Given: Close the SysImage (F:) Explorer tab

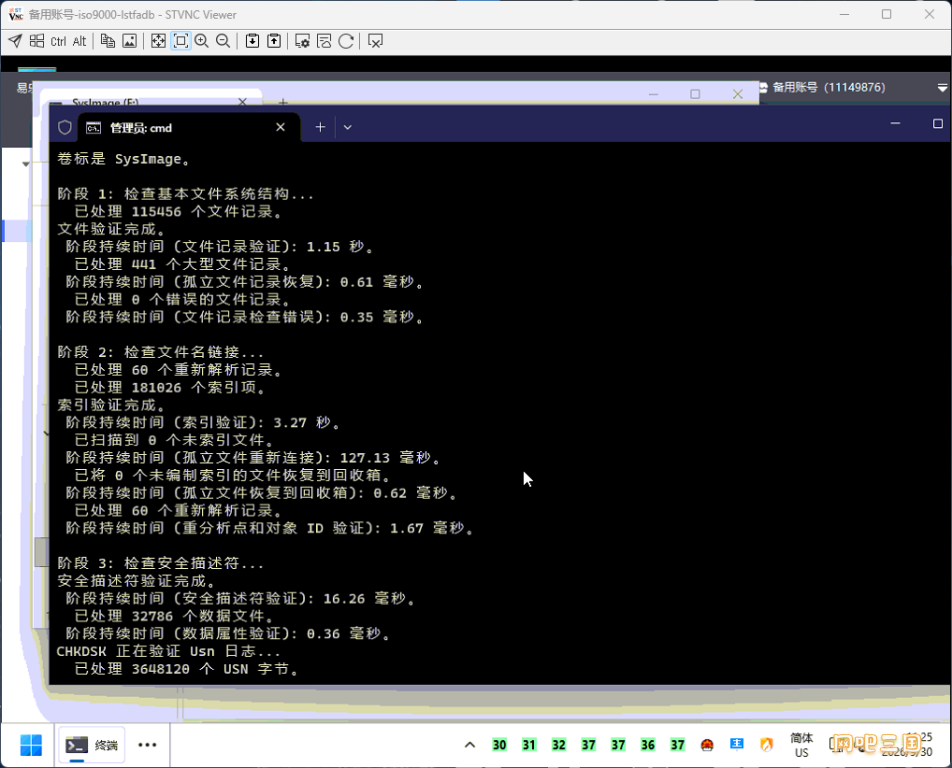Looking at the screenshot, I should [242, 101].
